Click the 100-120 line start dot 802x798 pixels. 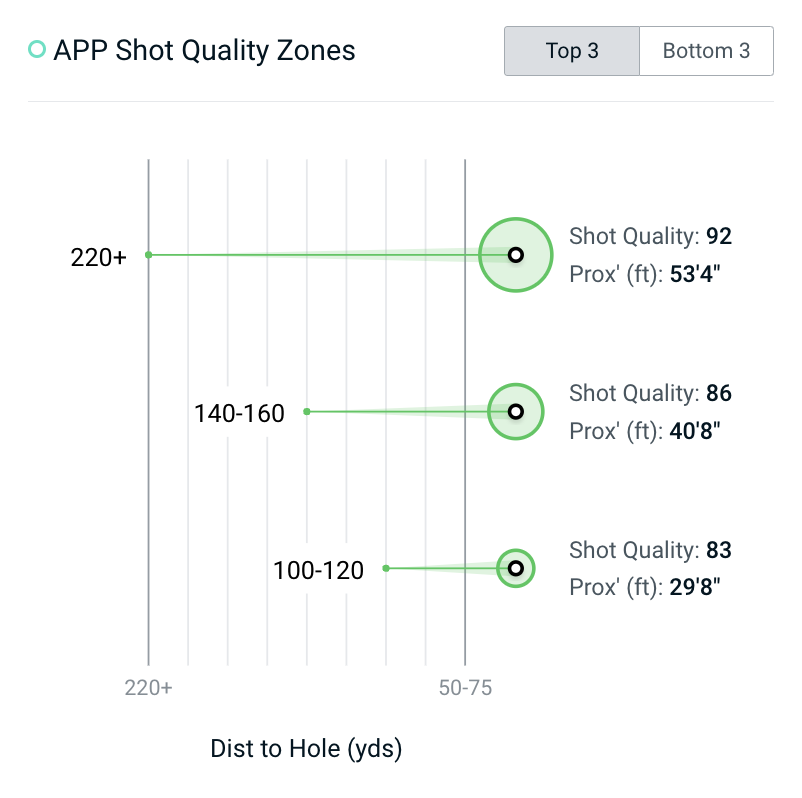point(386,568)
